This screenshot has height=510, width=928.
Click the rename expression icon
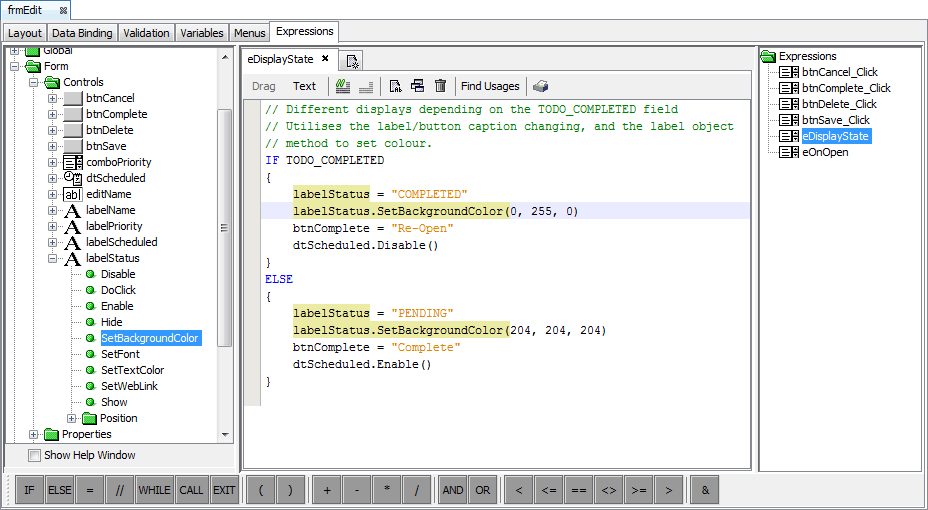pyautogui.click(x=395, y=86)
